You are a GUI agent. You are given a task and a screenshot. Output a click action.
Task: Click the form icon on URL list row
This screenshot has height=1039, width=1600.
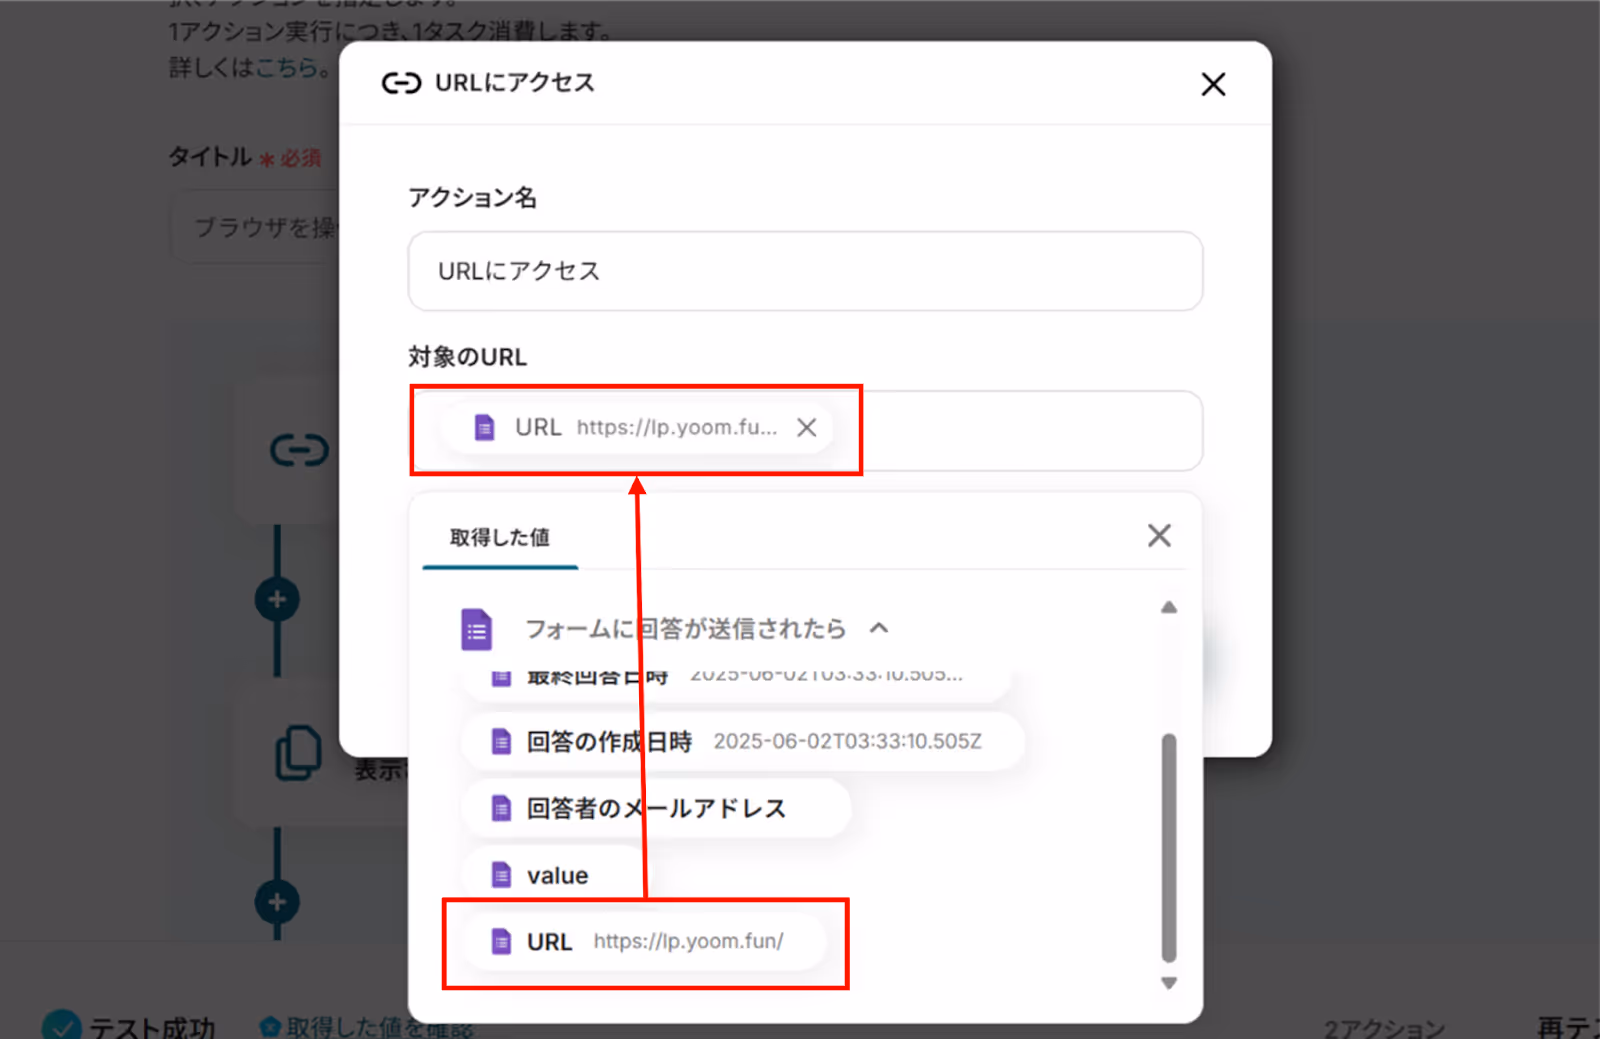[502, 942]
